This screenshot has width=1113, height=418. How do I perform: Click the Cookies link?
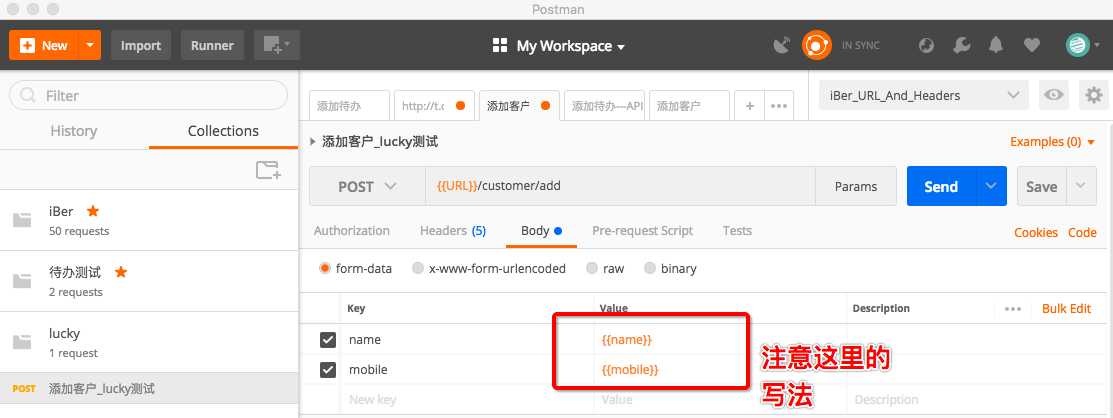1036,232
